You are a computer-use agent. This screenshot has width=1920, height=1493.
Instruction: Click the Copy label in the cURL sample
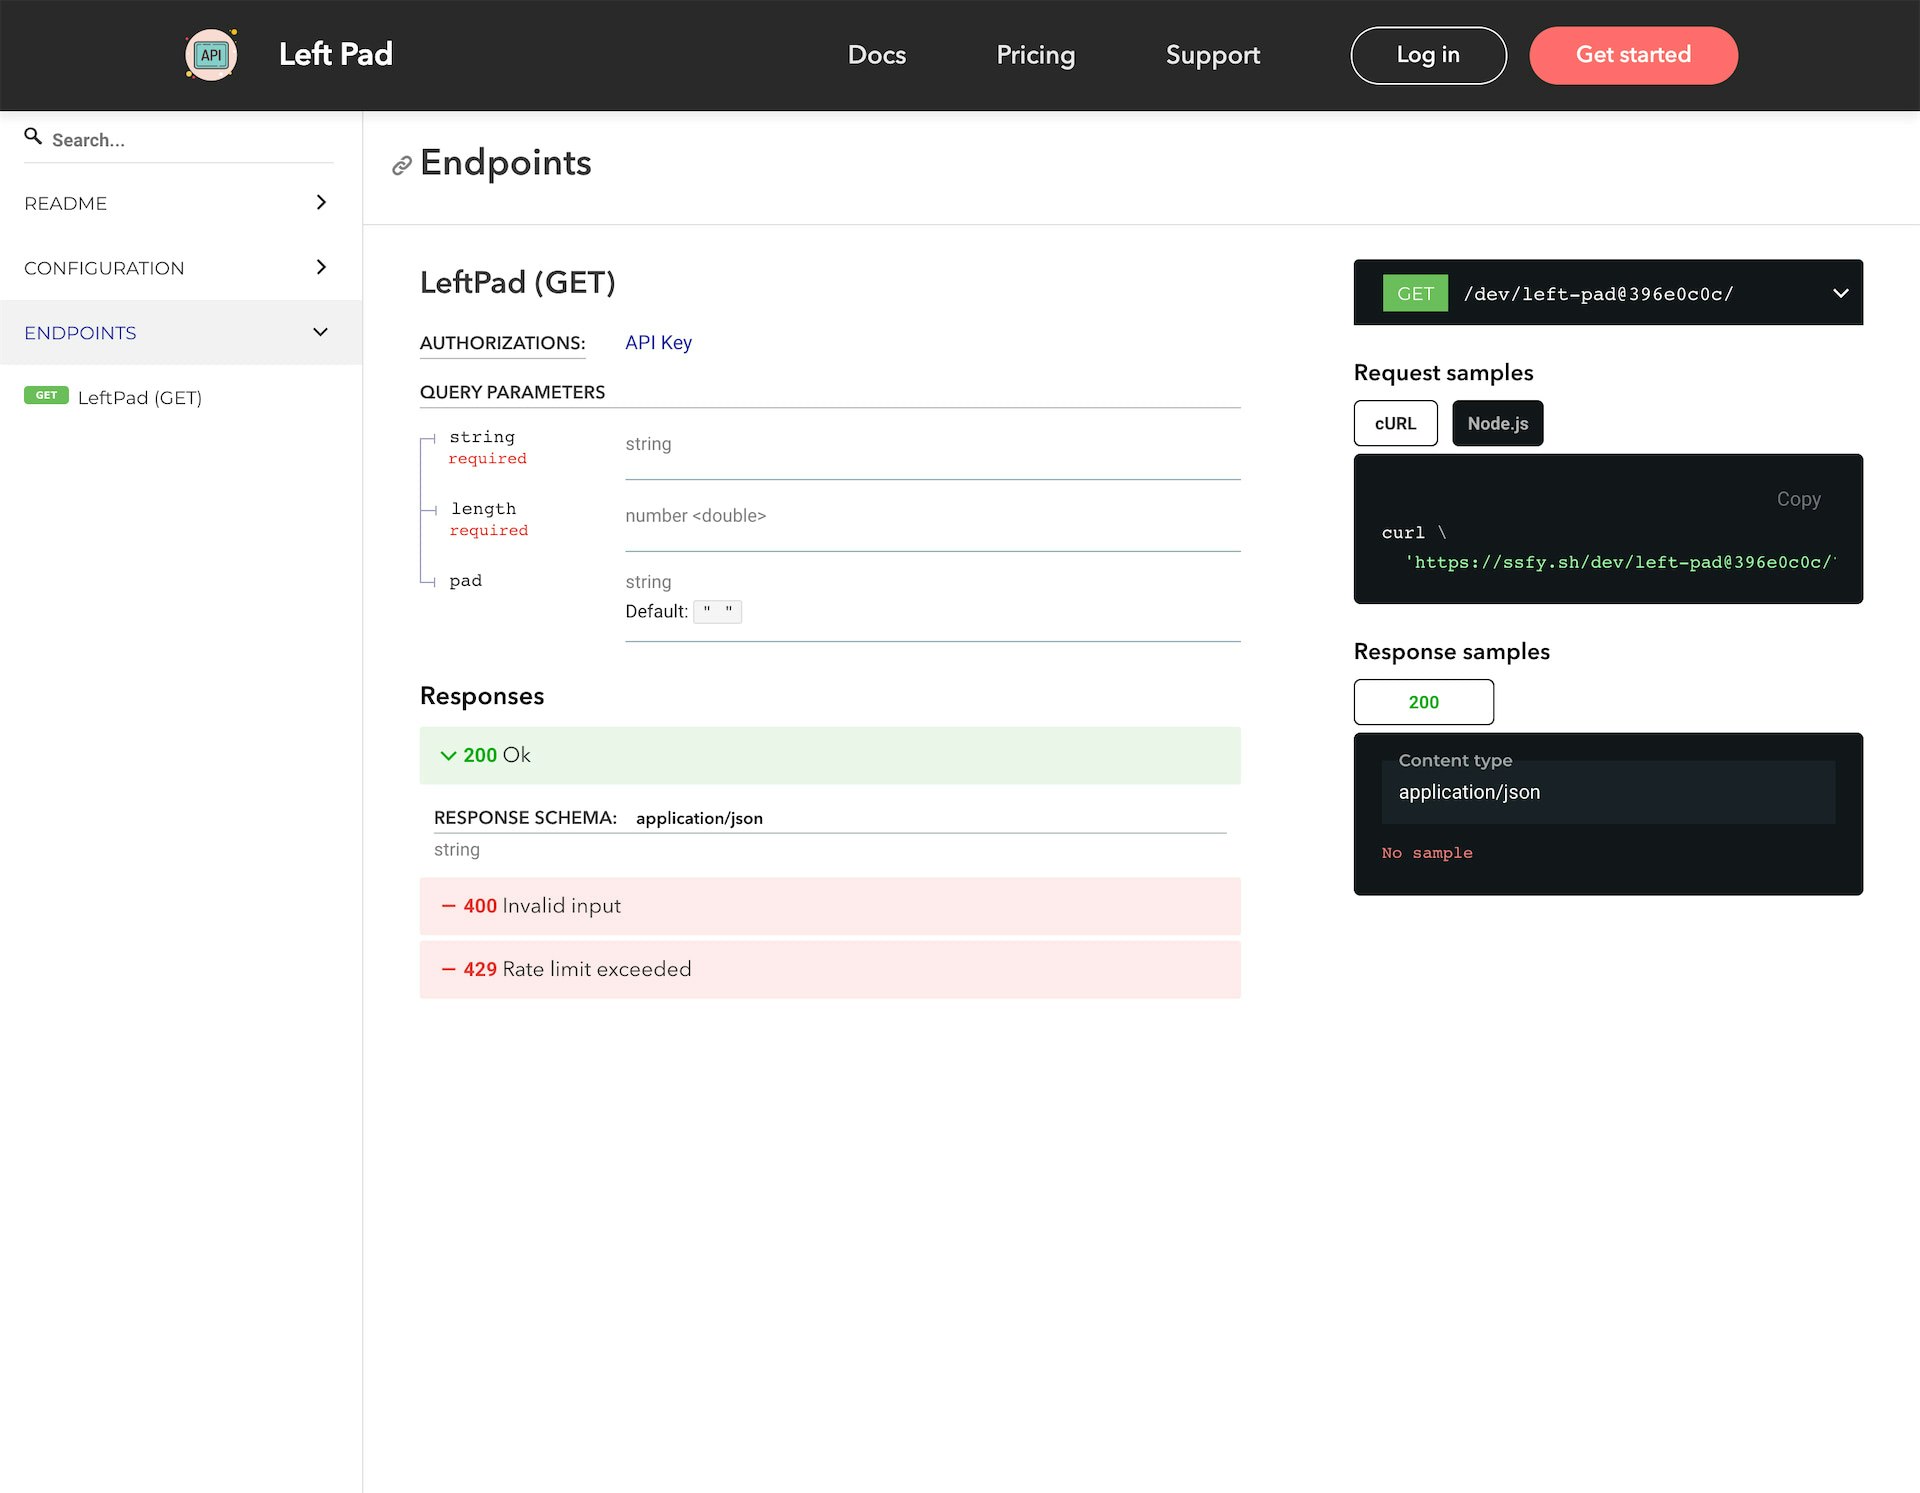(x=1799, y=499)
